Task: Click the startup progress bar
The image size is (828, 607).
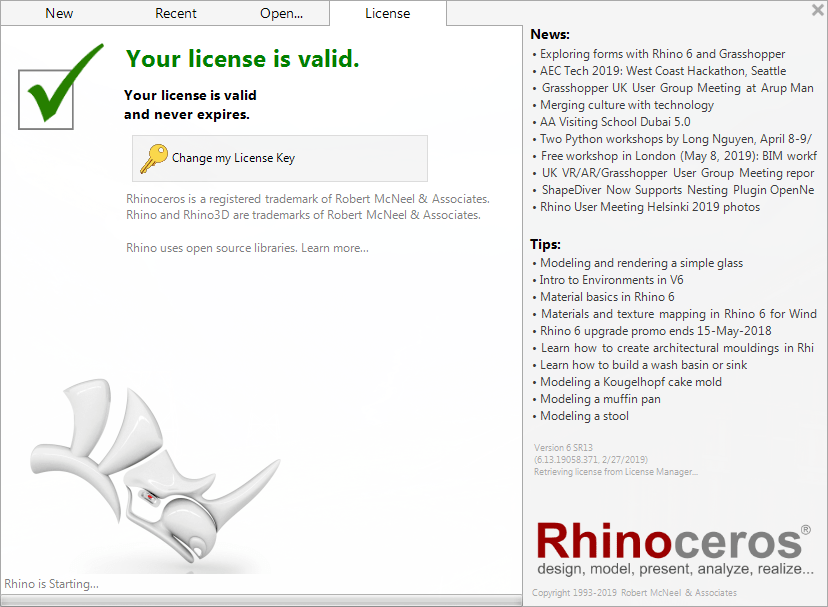Action: point(261,600)
